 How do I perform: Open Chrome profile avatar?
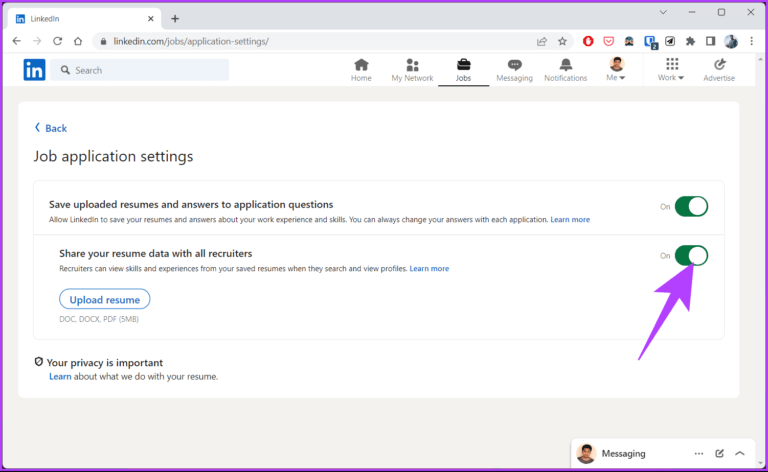pyautogui.click(x=731, y=42)
